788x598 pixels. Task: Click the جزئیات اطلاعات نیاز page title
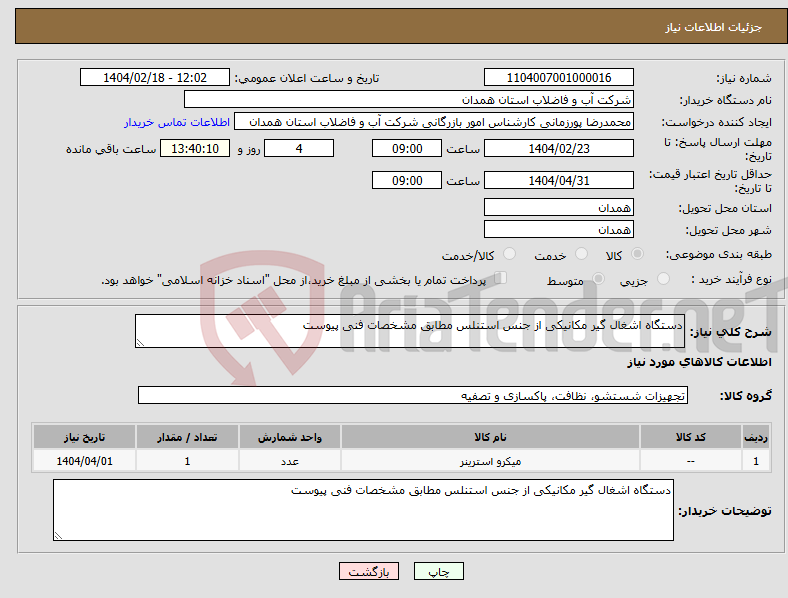(x=714, y=27)
